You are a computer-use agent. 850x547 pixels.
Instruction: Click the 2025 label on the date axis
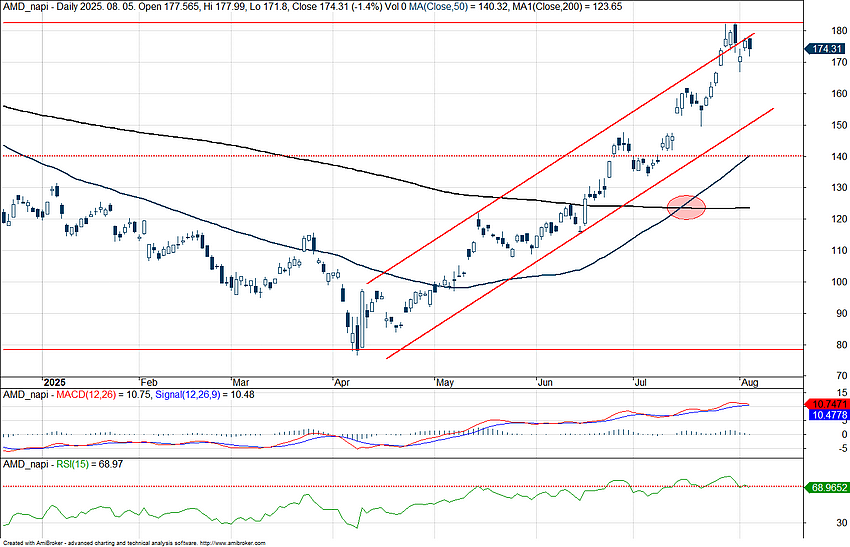coord(54,382)
